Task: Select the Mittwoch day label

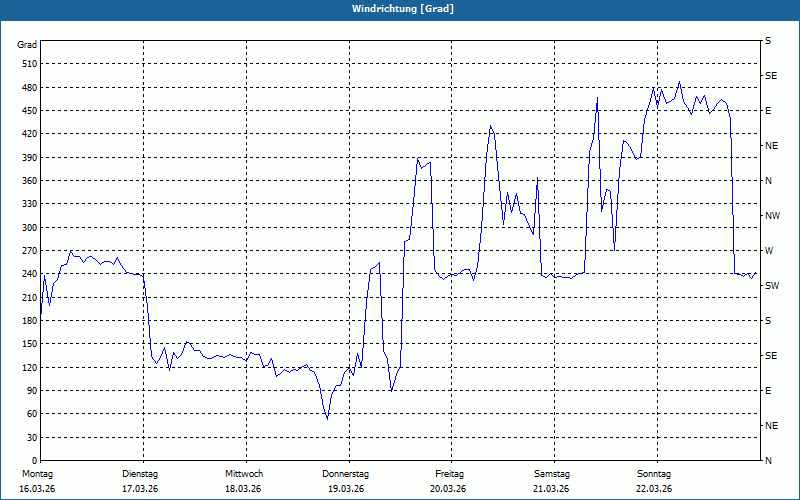Action: click(x=244, y=473)
